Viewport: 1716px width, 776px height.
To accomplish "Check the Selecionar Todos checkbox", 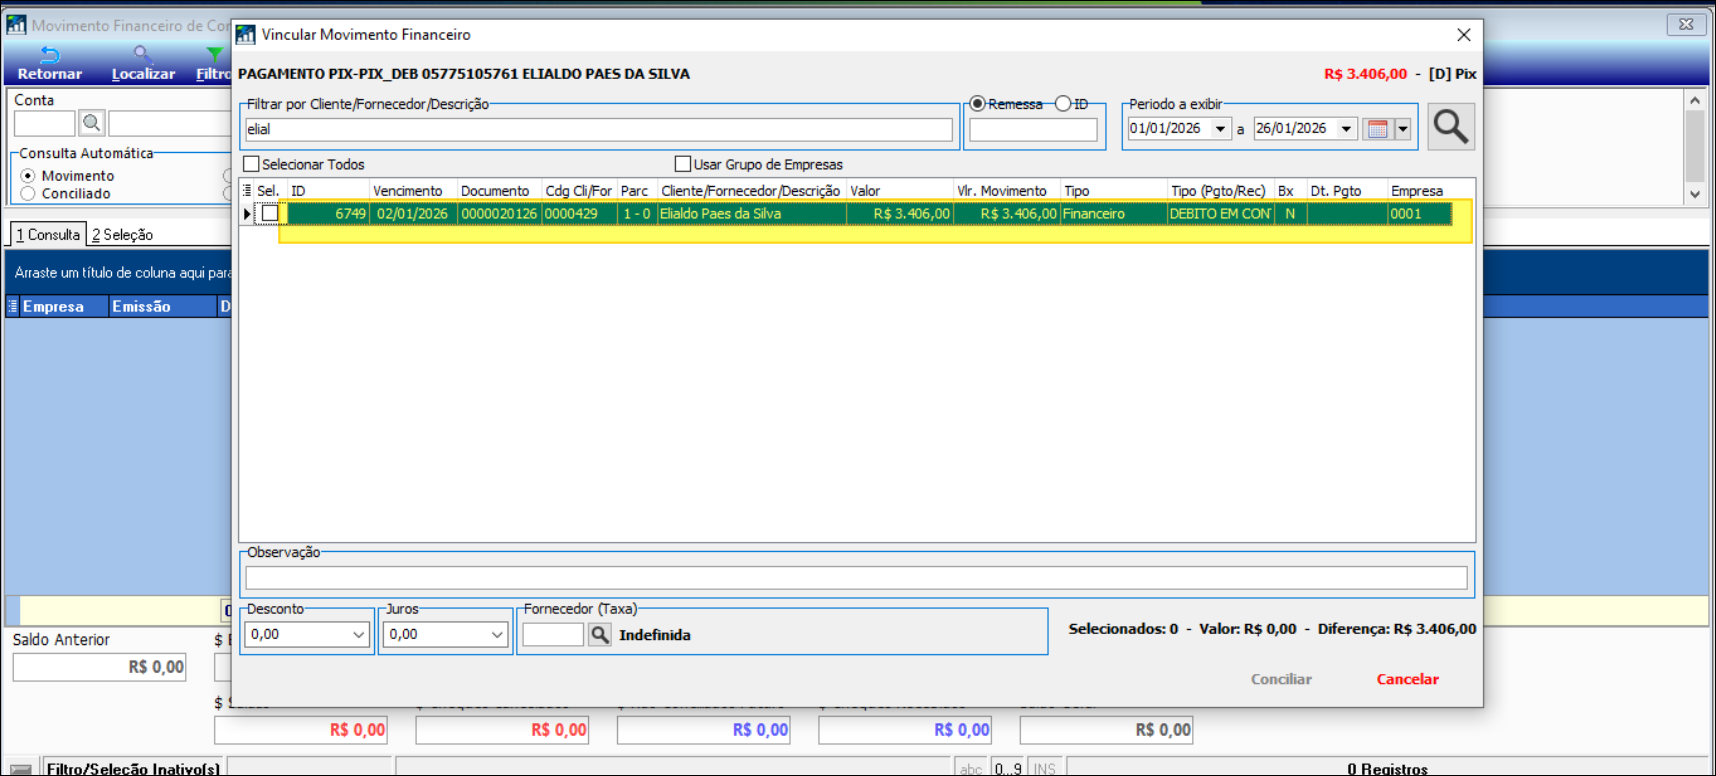I will pos(252,164).
